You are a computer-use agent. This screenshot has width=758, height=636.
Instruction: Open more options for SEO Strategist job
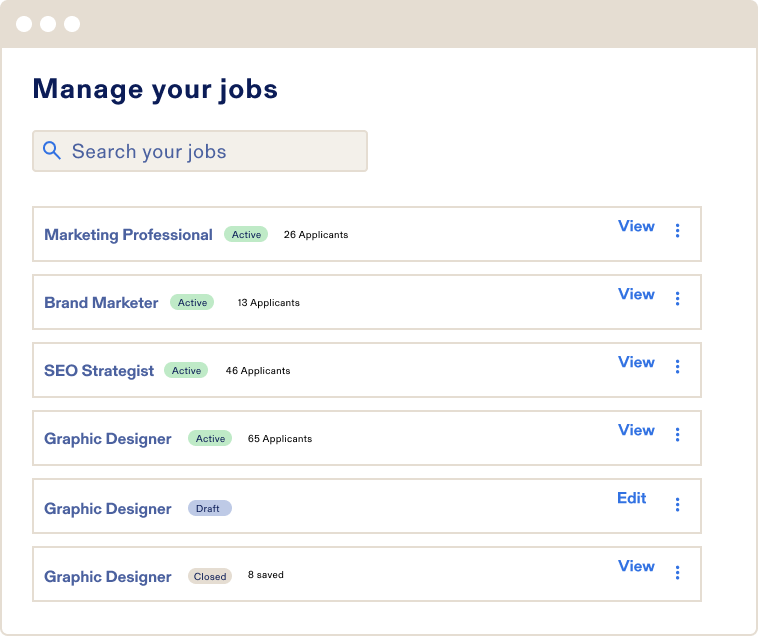coord(677,367)
